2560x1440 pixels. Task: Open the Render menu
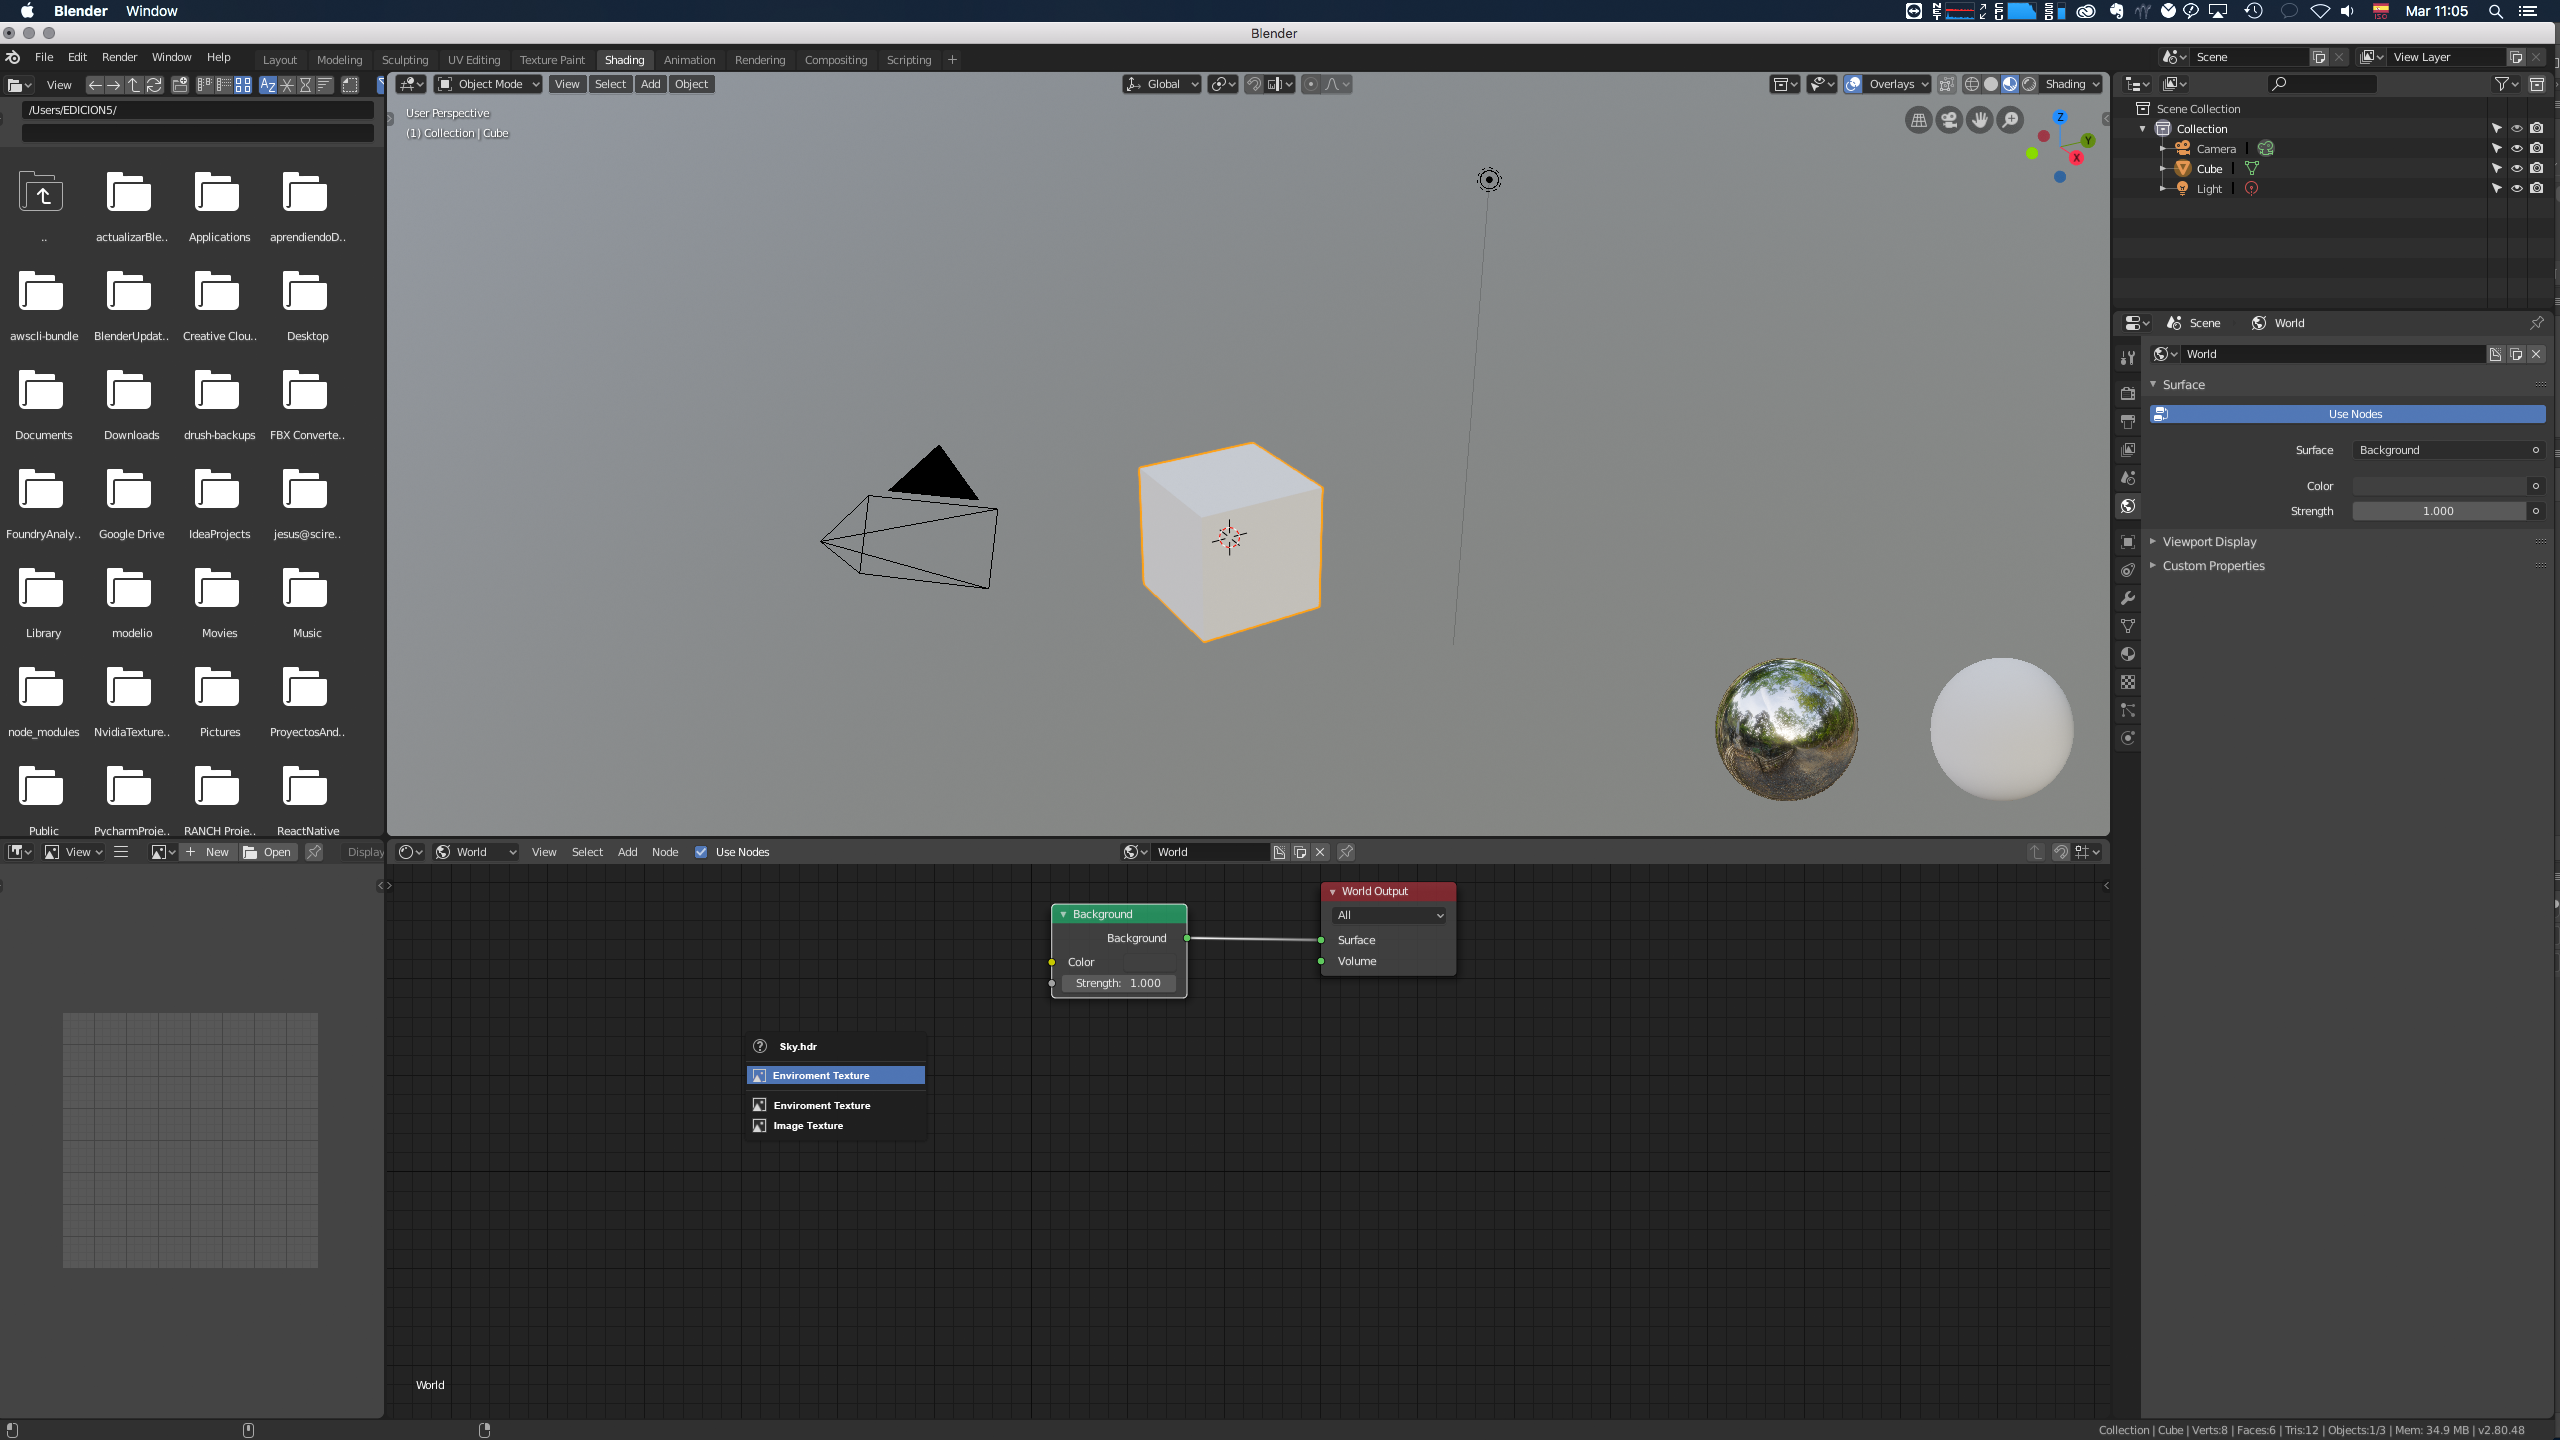click(x=119, y=57)
